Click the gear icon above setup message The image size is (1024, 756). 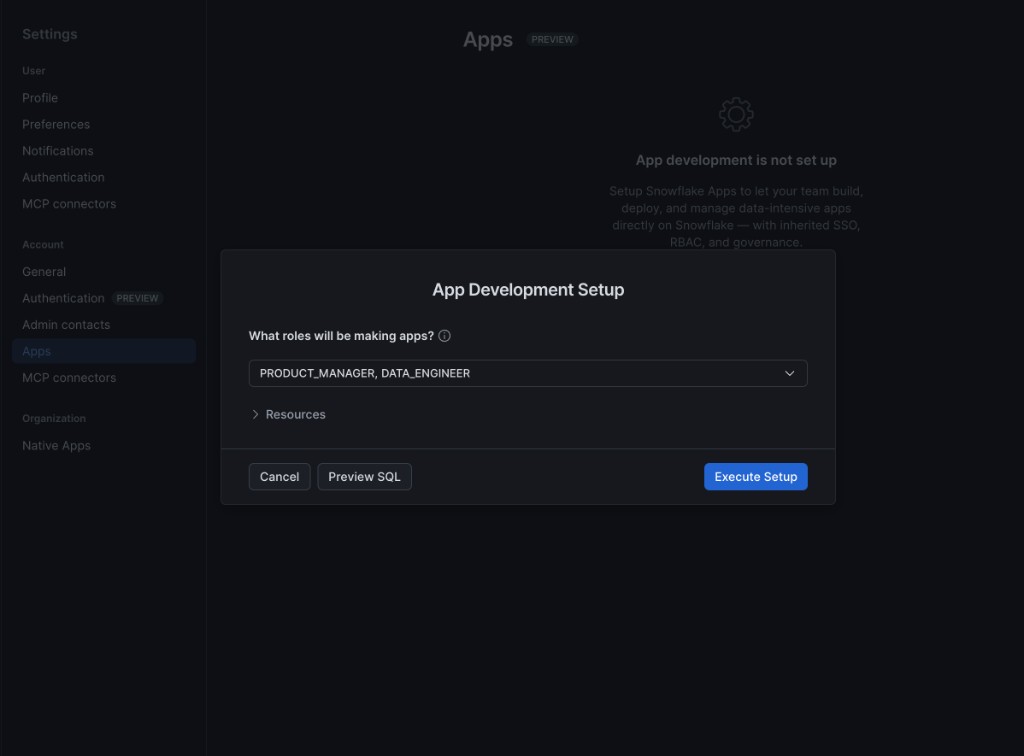tap(736, 114)
